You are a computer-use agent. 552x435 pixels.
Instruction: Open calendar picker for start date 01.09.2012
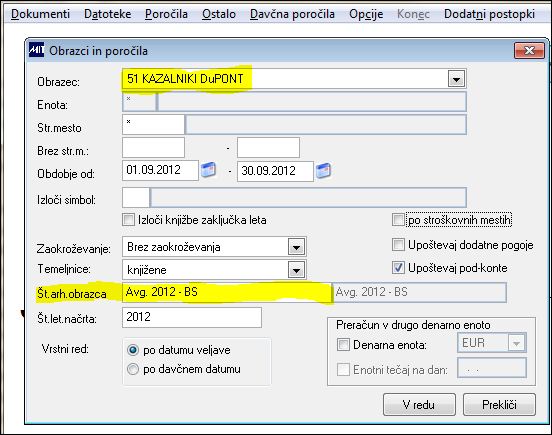[x=208, y=170]
